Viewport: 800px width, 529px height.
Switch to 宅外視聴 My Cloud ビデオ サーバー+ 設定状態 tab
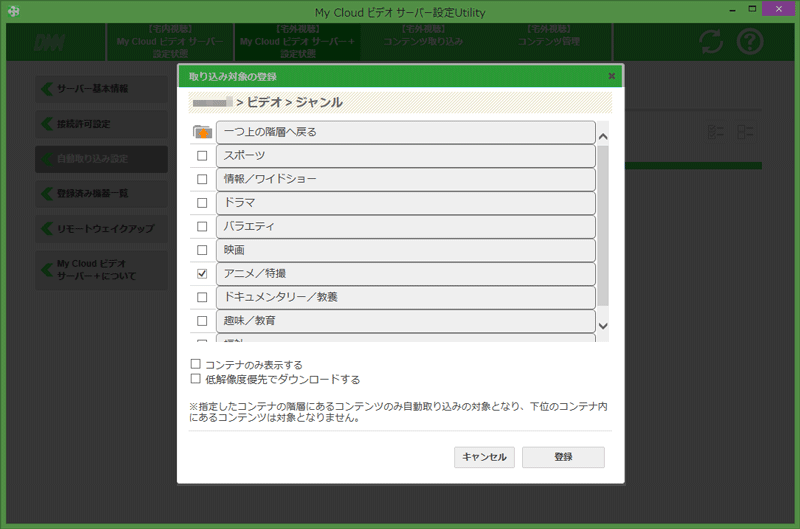(297, 41)
